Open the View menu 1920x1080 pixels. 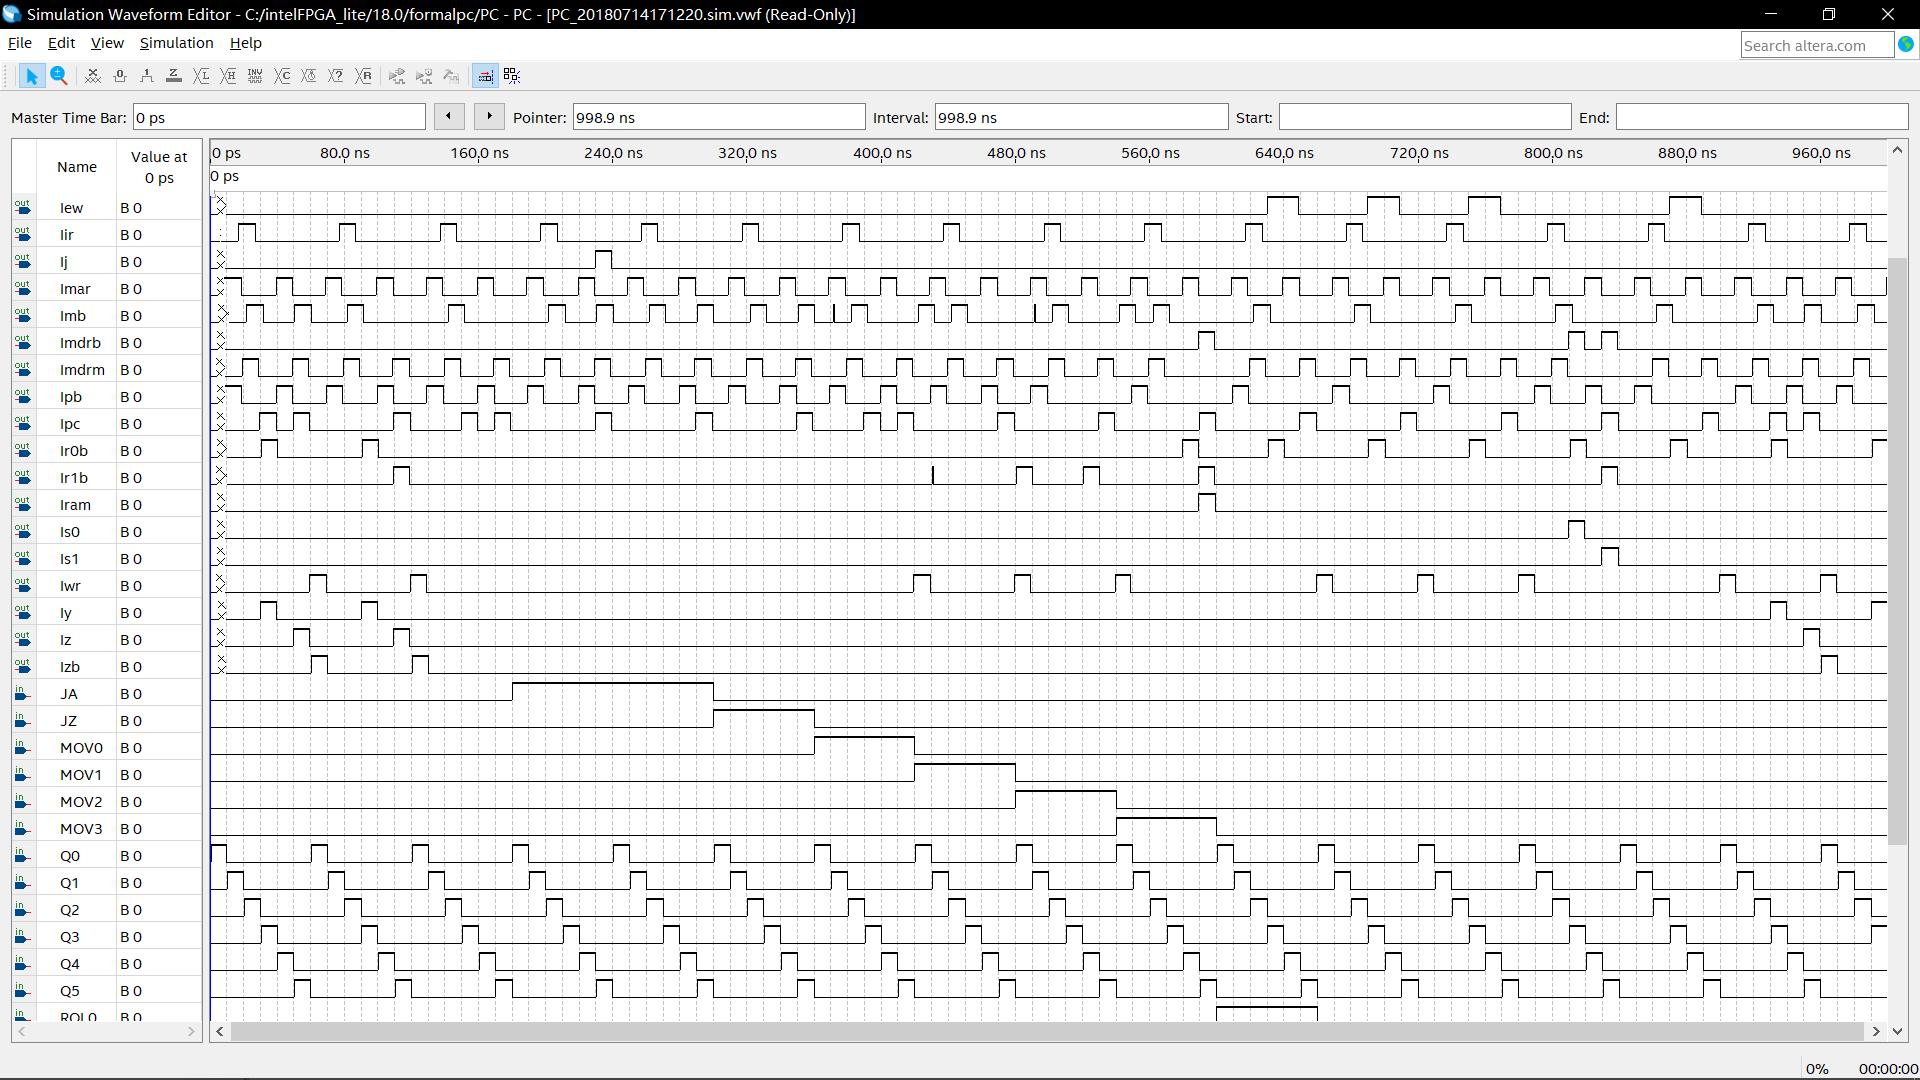(x=107, y=43)
